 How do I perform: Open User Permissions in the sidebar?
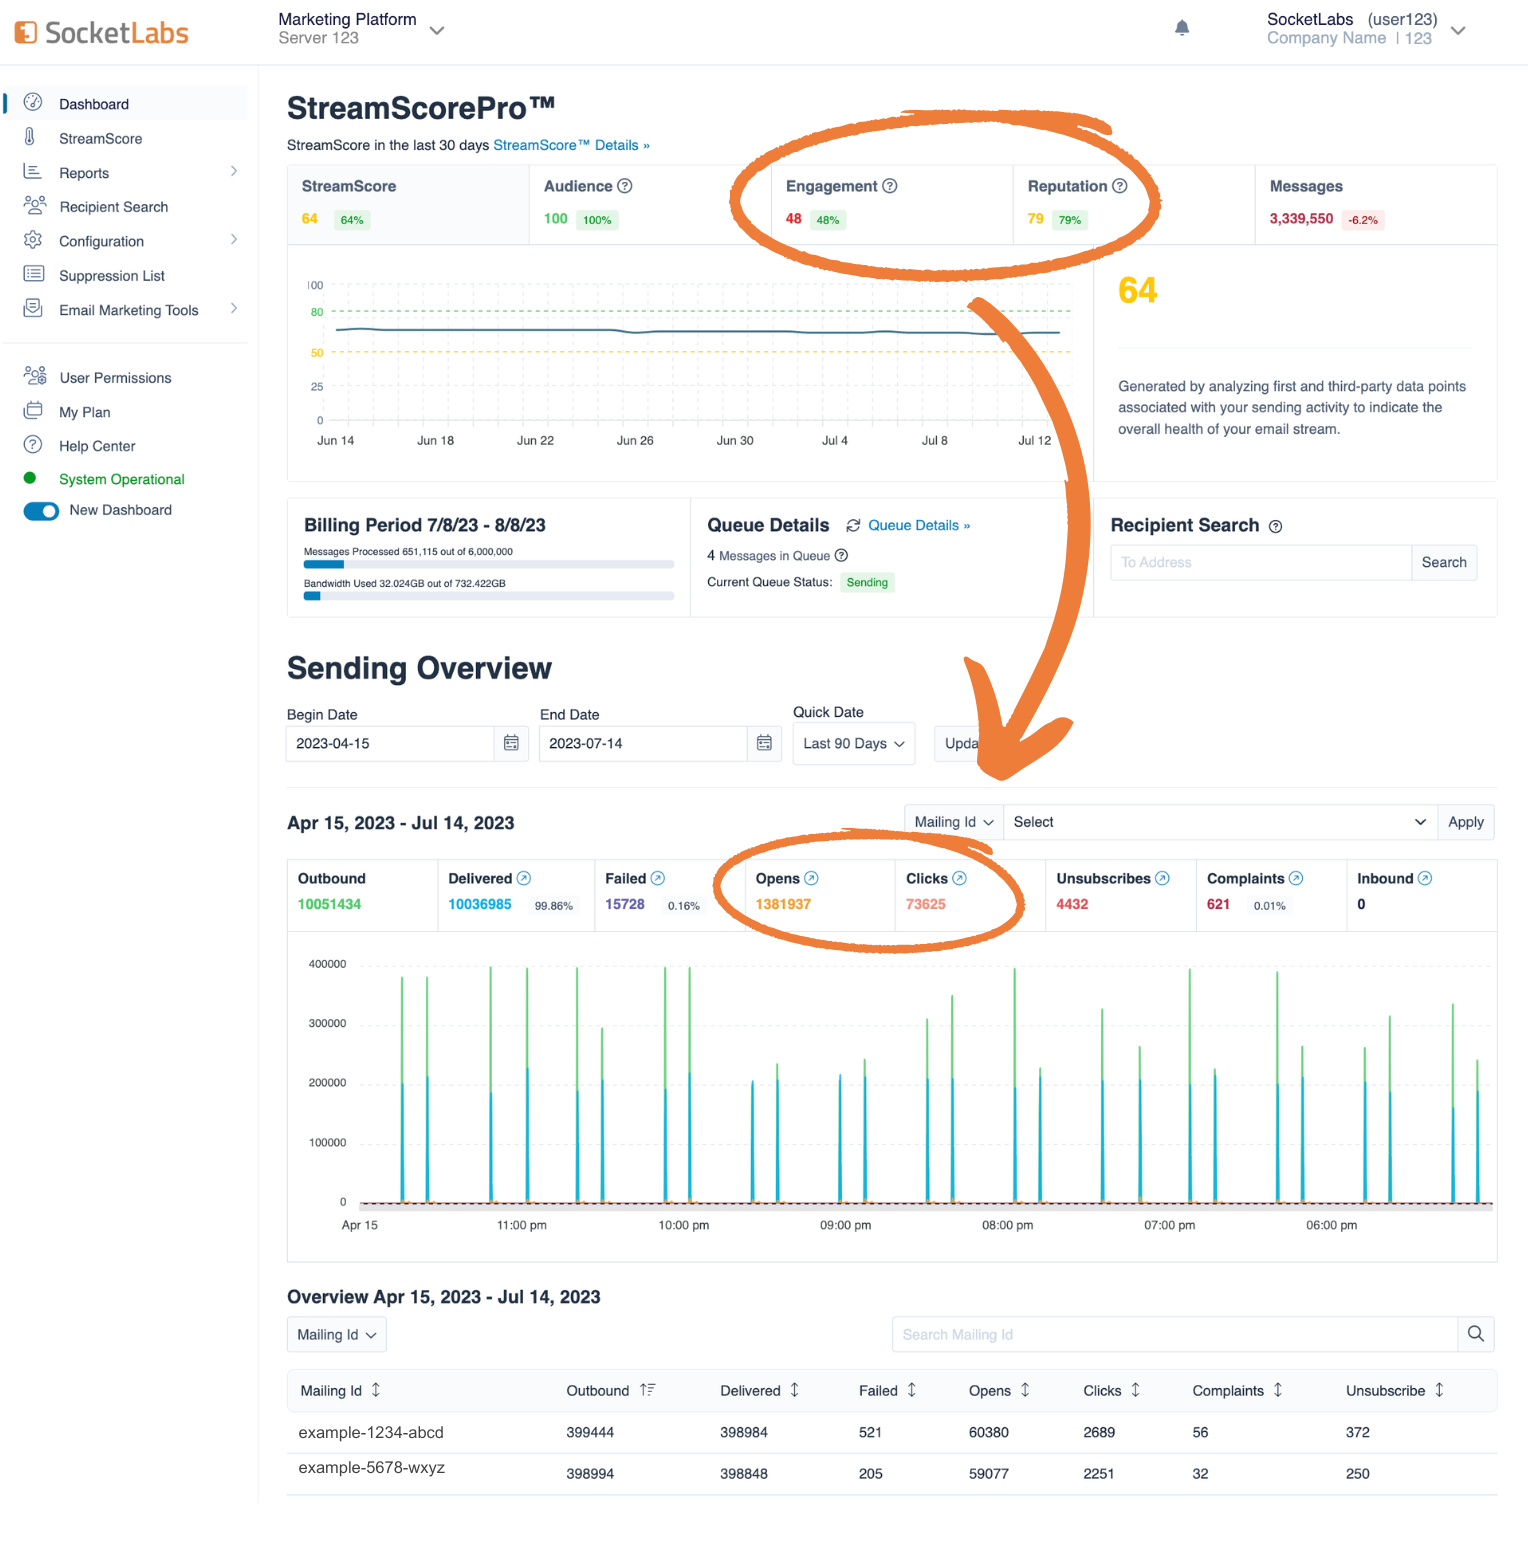coord(115,378)
